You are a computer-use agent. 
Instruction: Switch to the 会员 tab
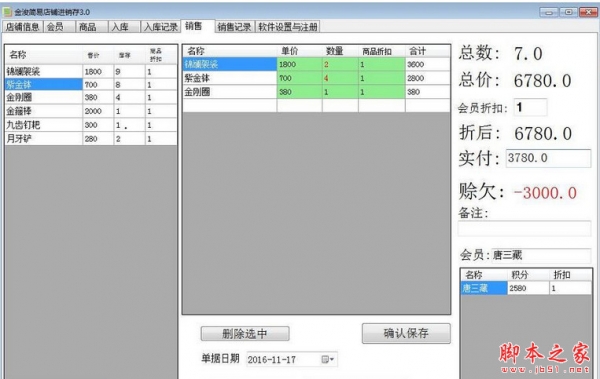tap(59, 27)
